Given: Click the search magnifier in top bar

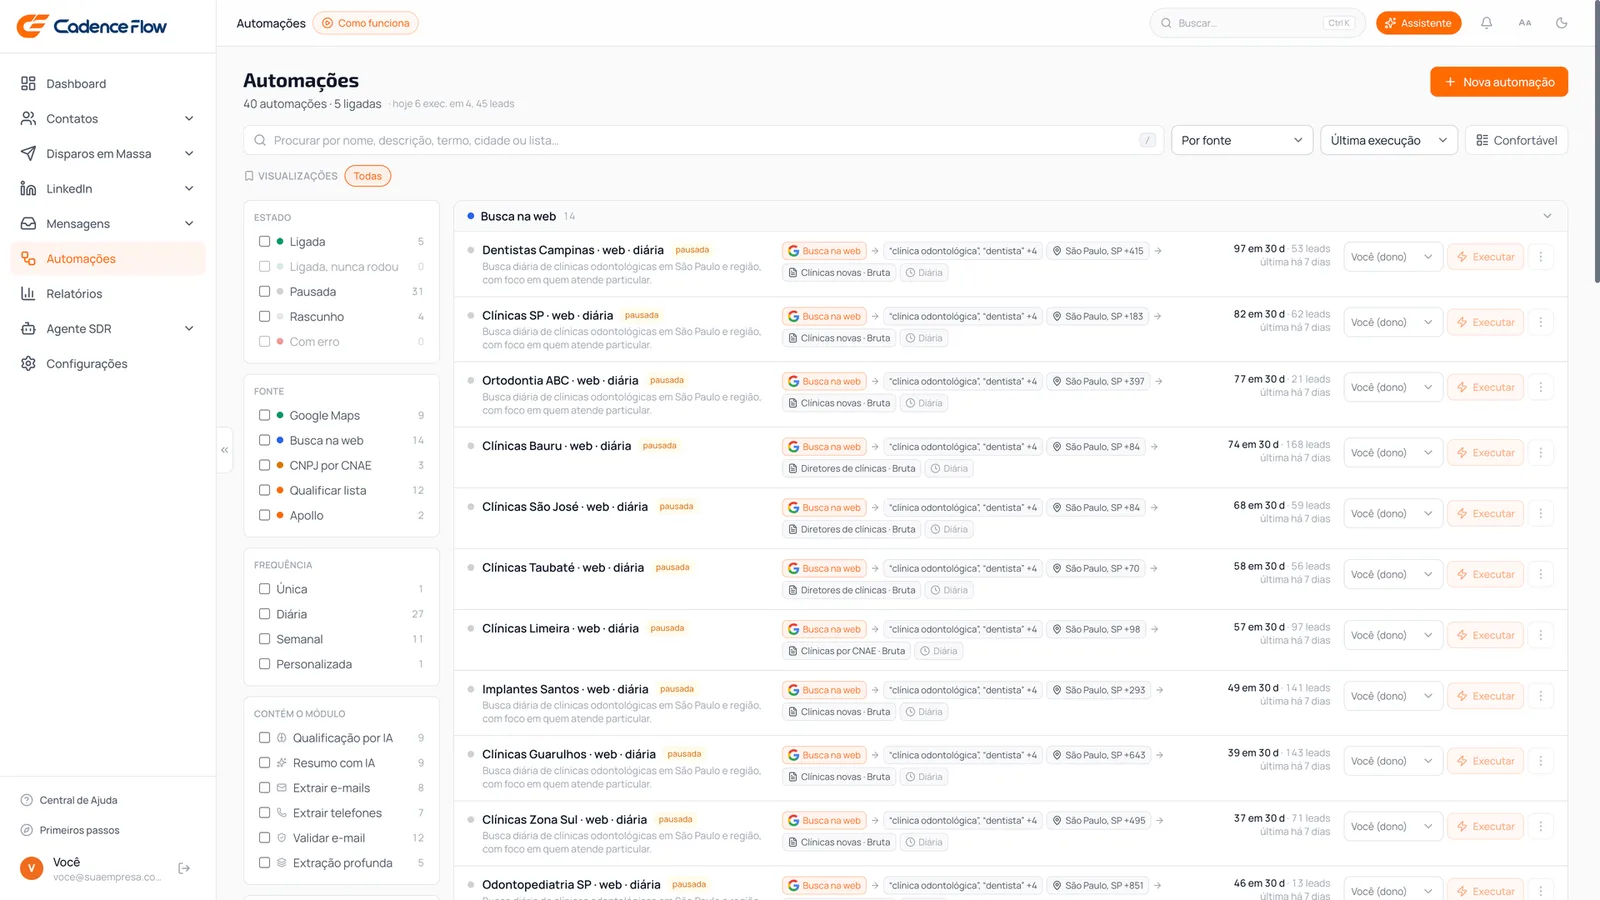Looking at the screenshot, I should click(1166, 23).
